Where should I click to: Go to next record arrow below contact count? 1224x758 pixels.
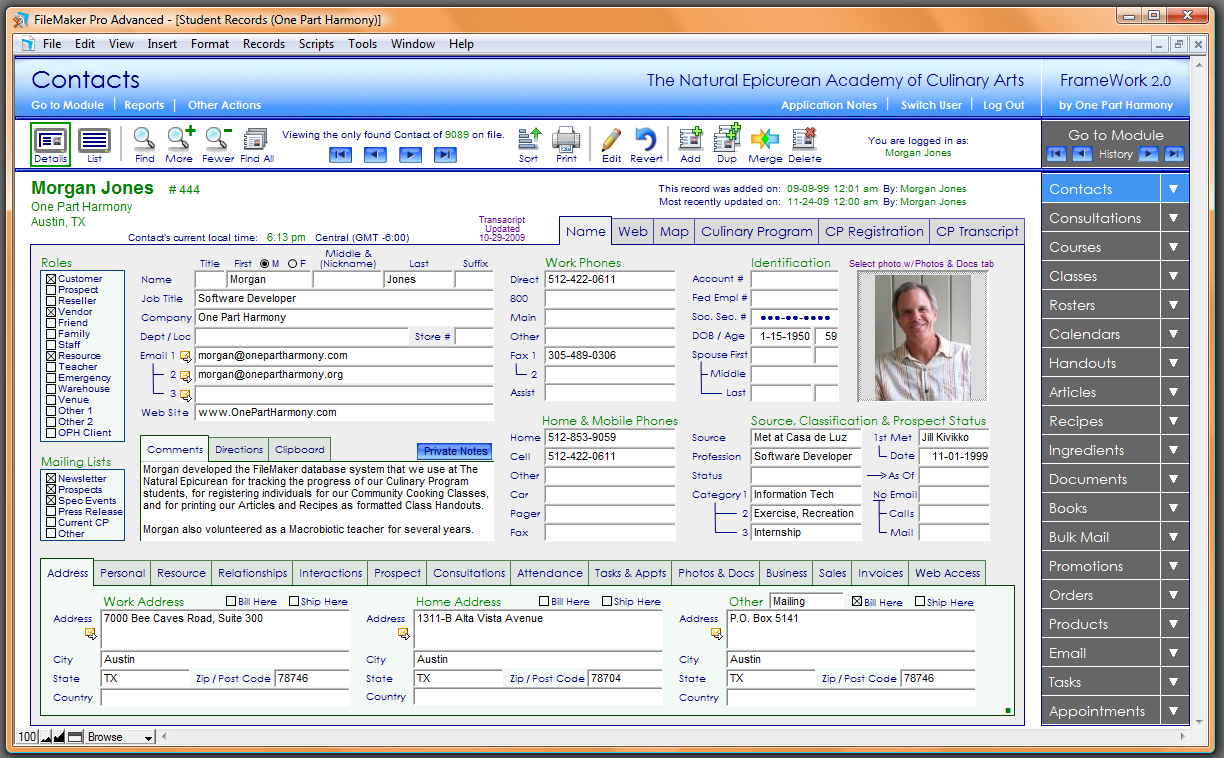point(410,154)
